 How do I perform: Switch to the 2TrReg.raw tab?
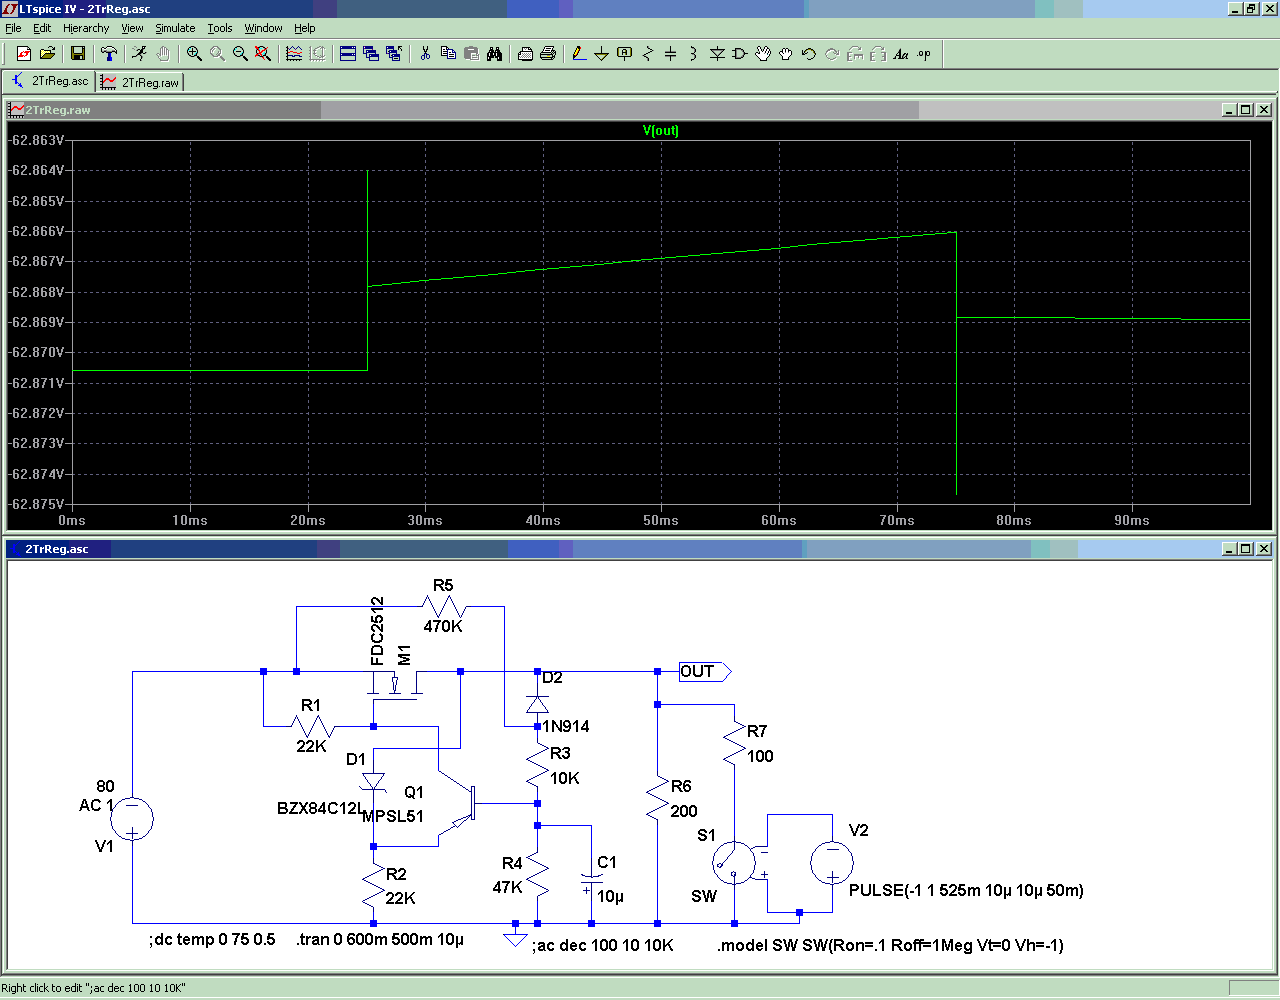coord(140,82)
